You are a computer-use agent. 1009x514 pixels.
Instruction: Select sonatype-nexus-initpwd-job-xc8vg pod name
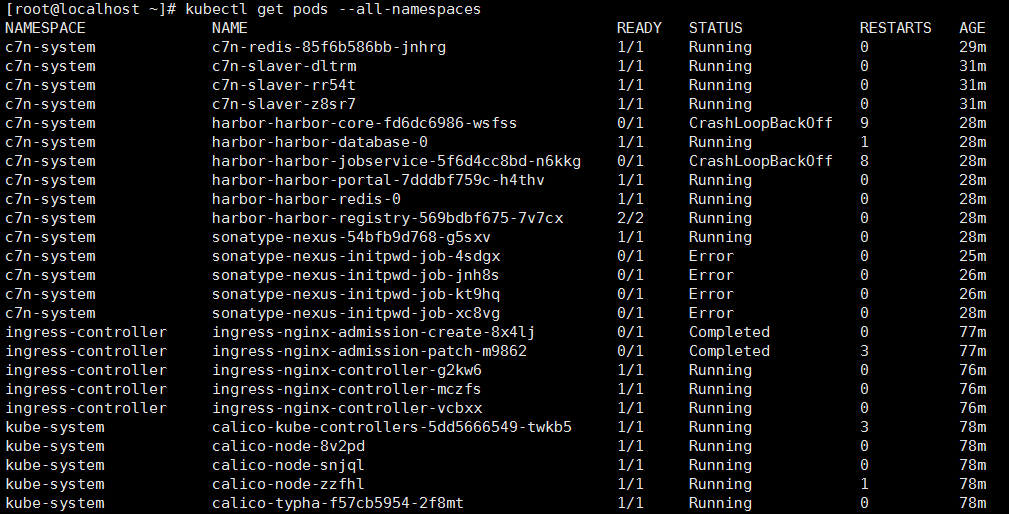click(356, 313)
